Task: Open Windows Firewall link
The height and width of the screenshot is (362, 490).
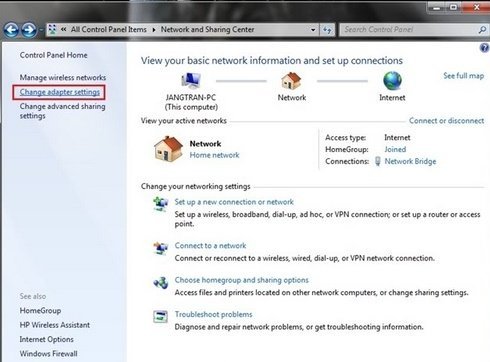Action: 48,354
